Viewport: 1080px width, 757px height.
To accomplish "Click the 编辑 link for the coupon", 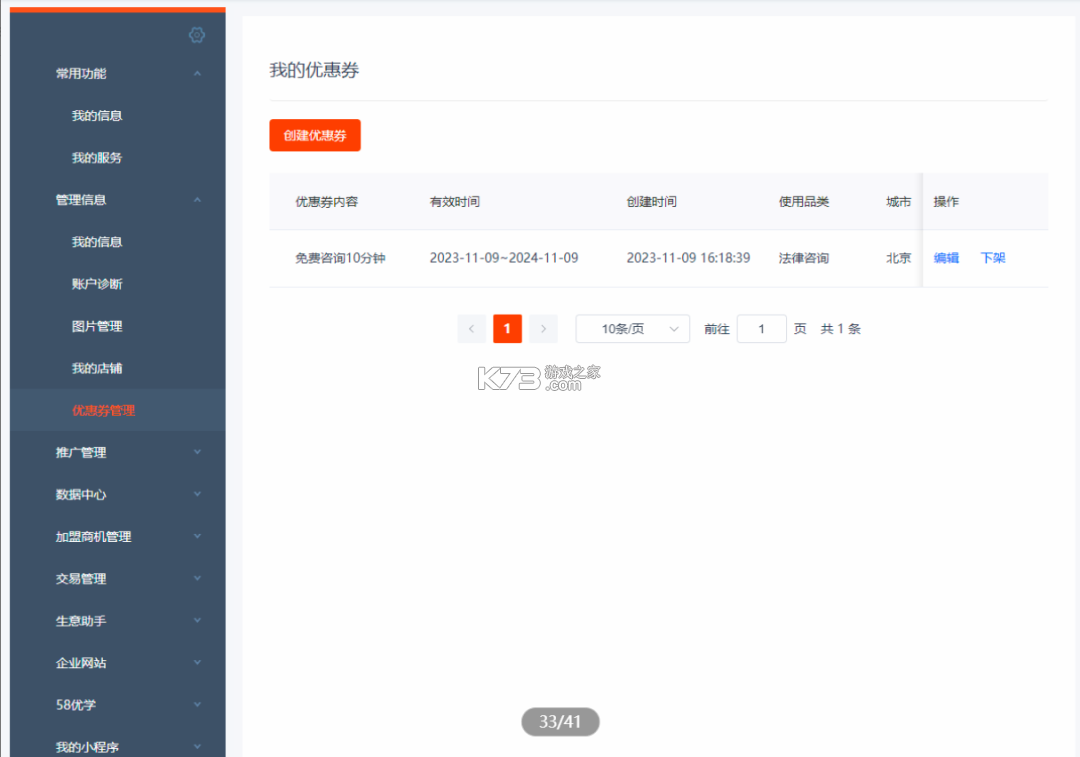I will pyautogui.click(x=946, y=257).
